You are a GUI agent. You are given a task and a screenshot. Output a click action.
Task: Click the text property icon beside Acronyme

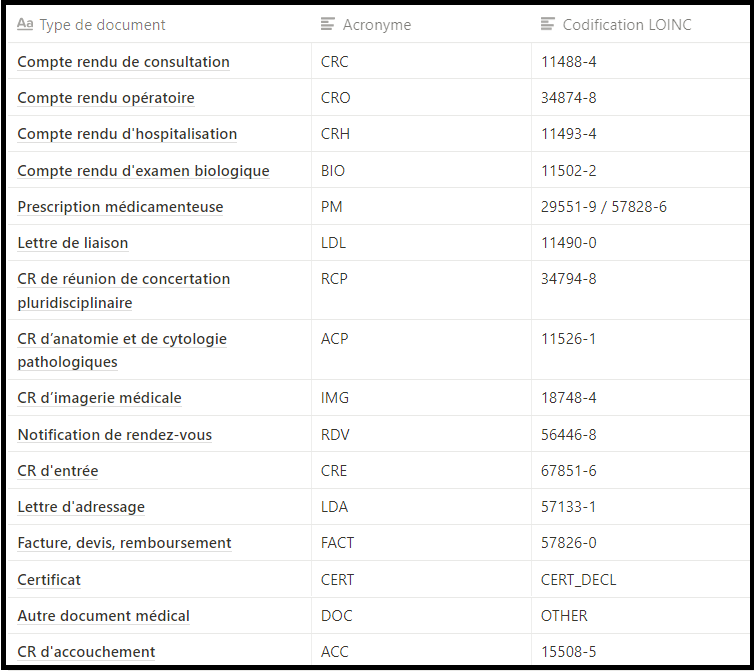[x=327, y=24]
